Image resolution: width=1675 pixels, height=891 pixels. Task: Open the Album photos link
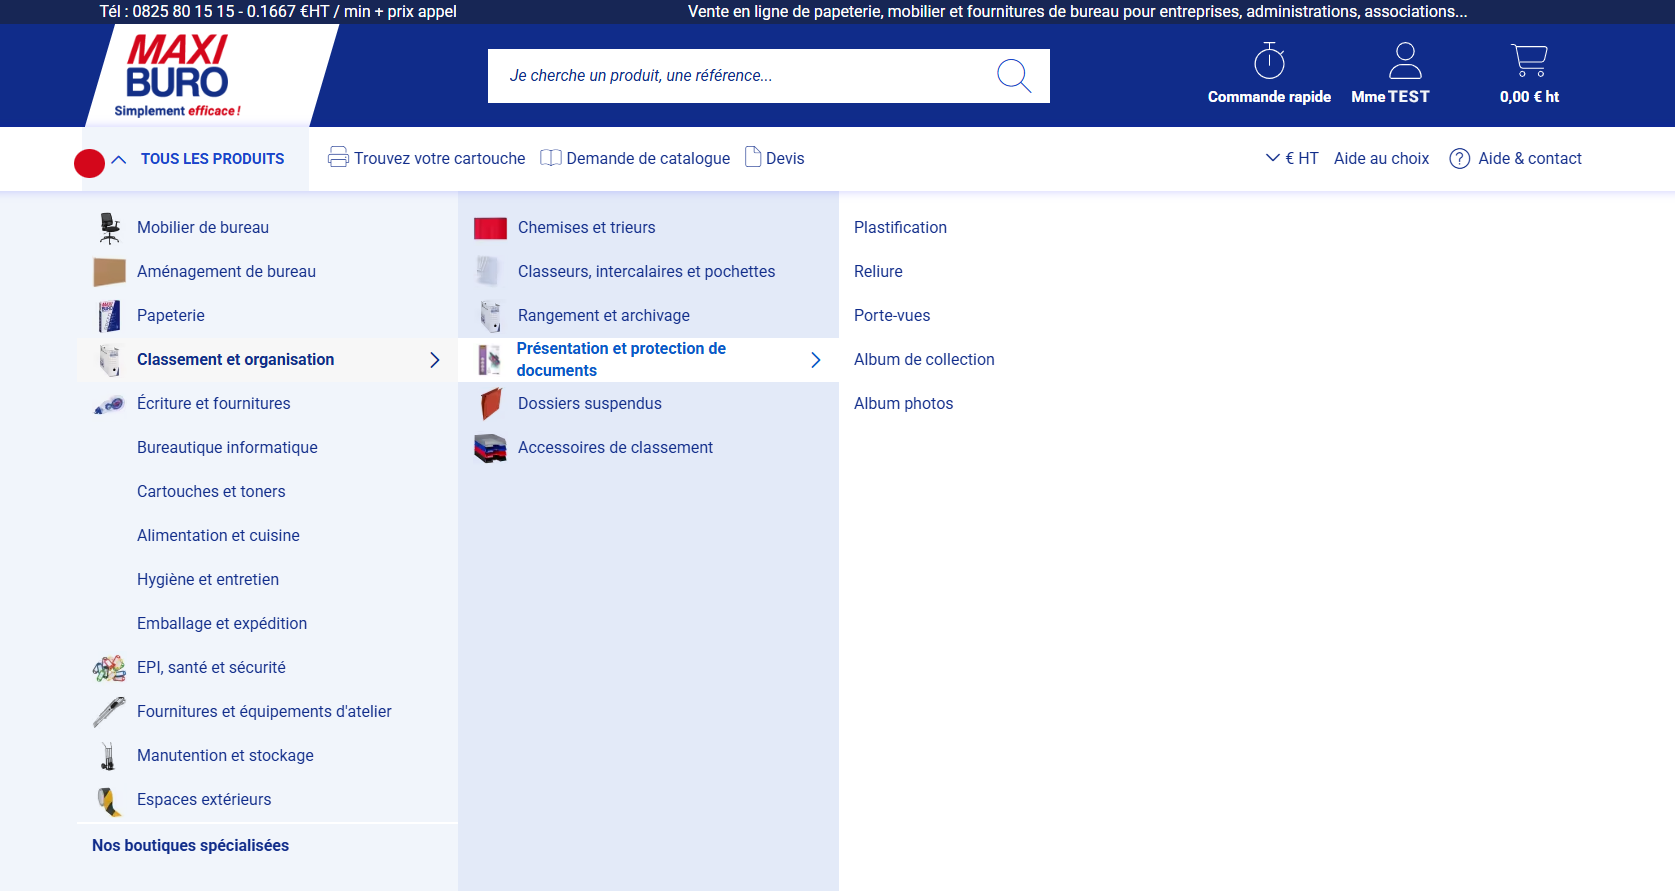[903, 404]
